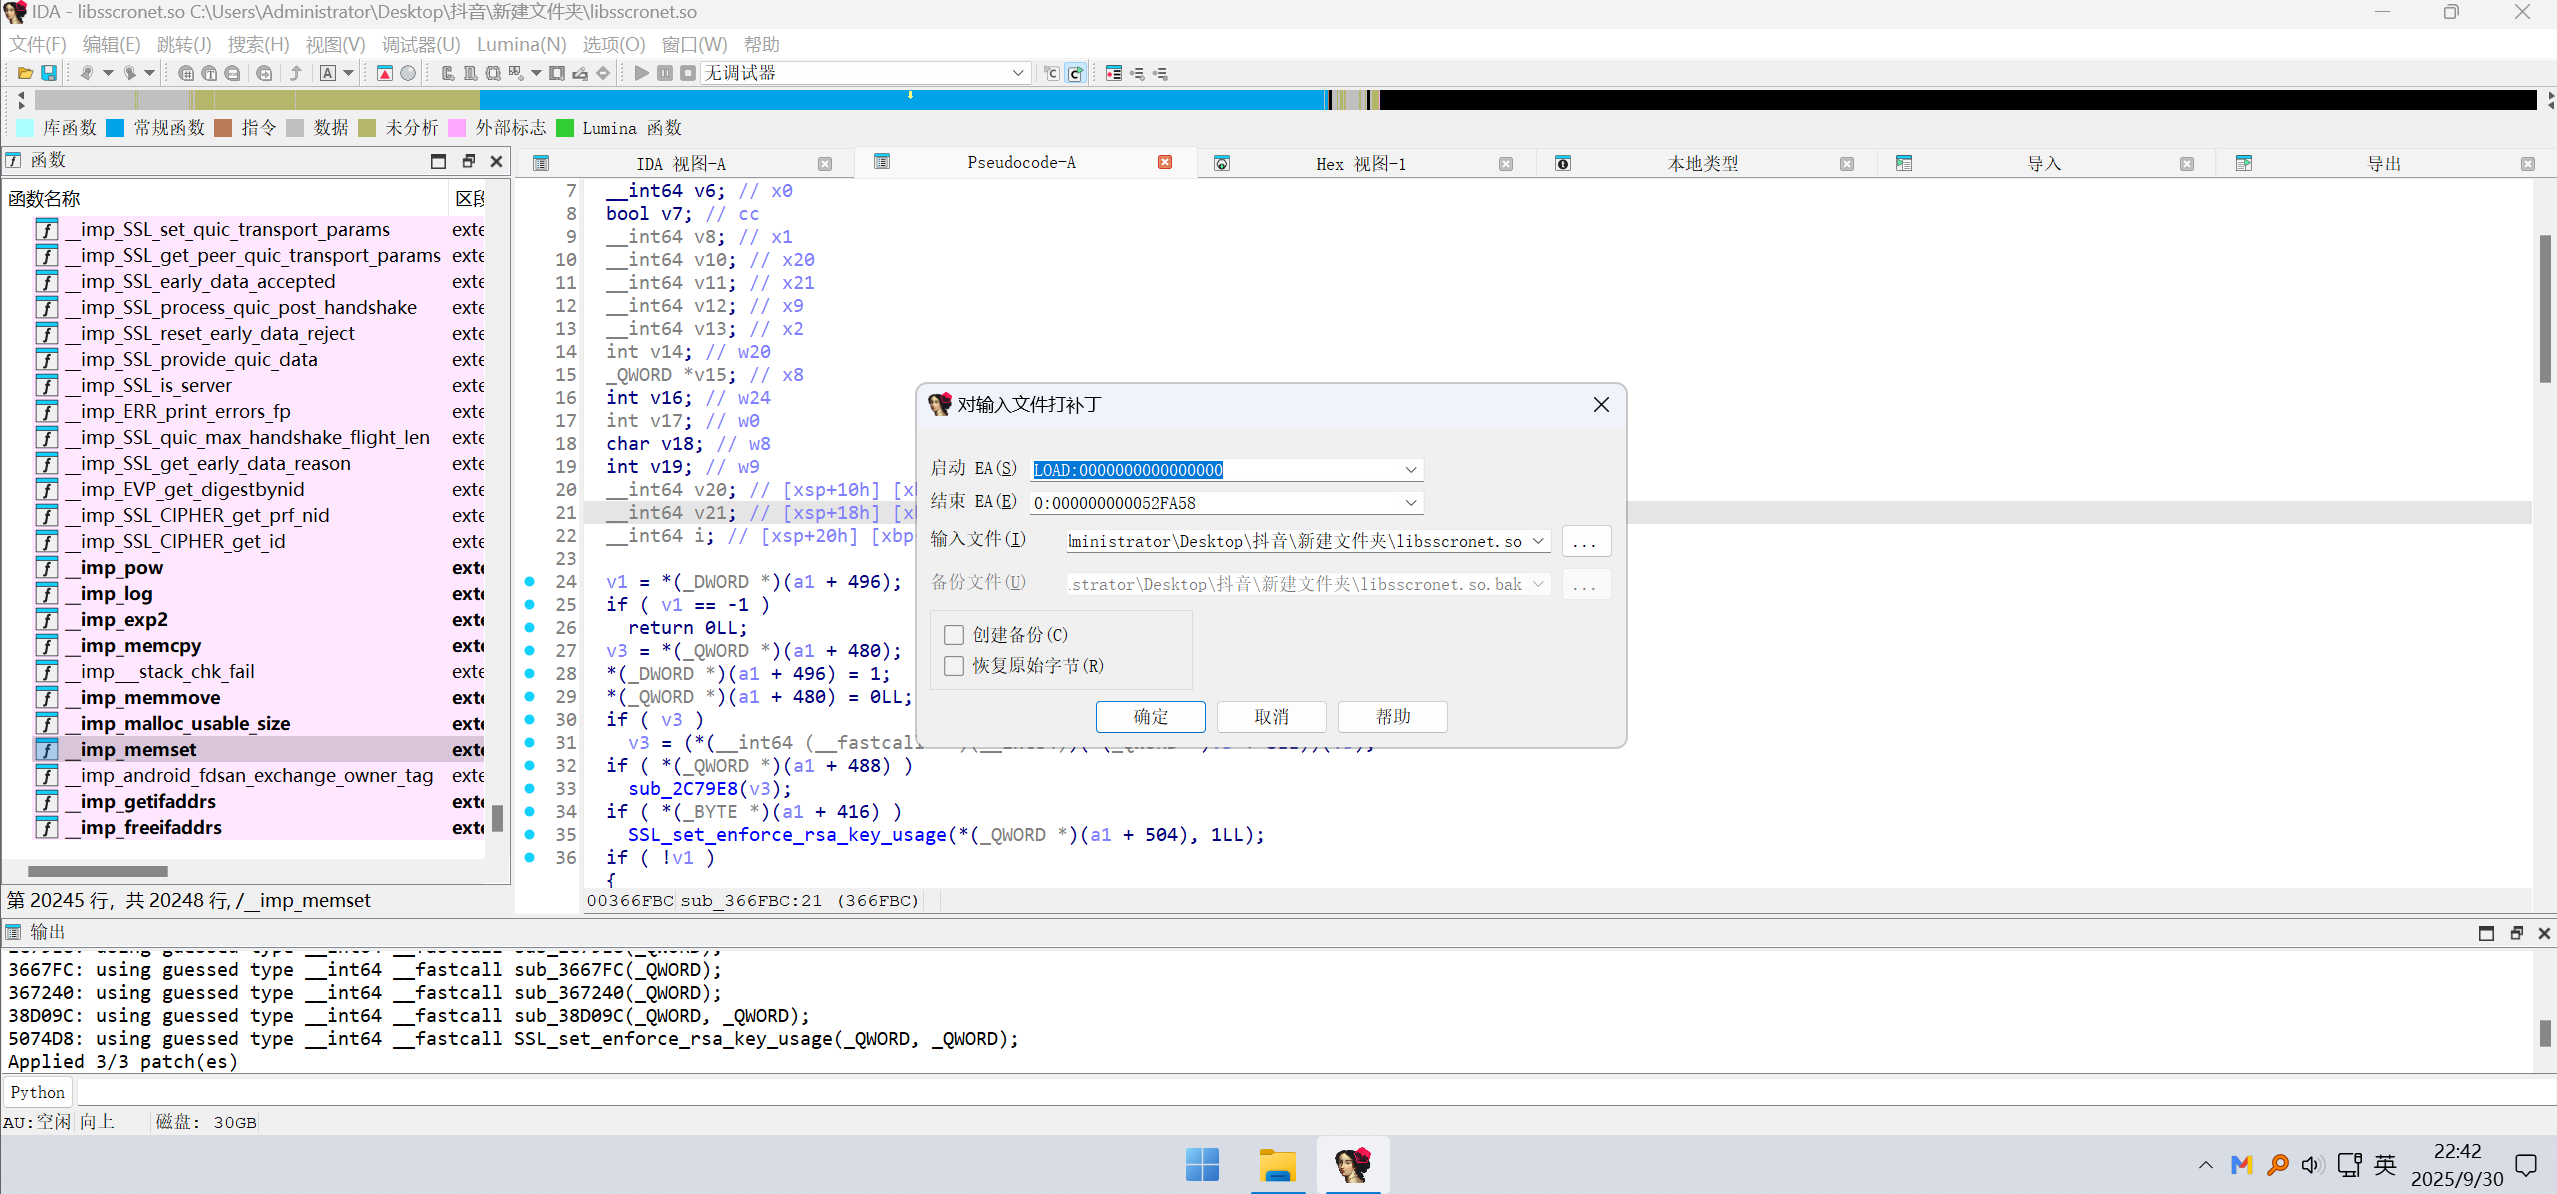The height and width of the screenshot is (1194, 2557).
Task: Check the 恢复原始字节 checkbox
Action: 954,666
